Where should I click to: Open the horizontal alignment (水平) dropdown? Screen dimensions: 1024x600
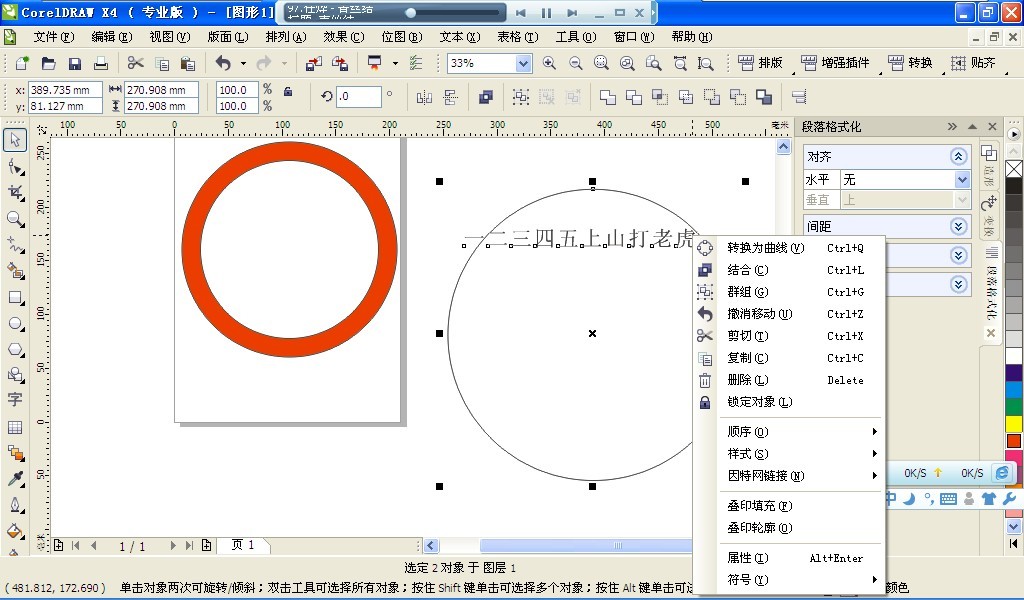962,180
